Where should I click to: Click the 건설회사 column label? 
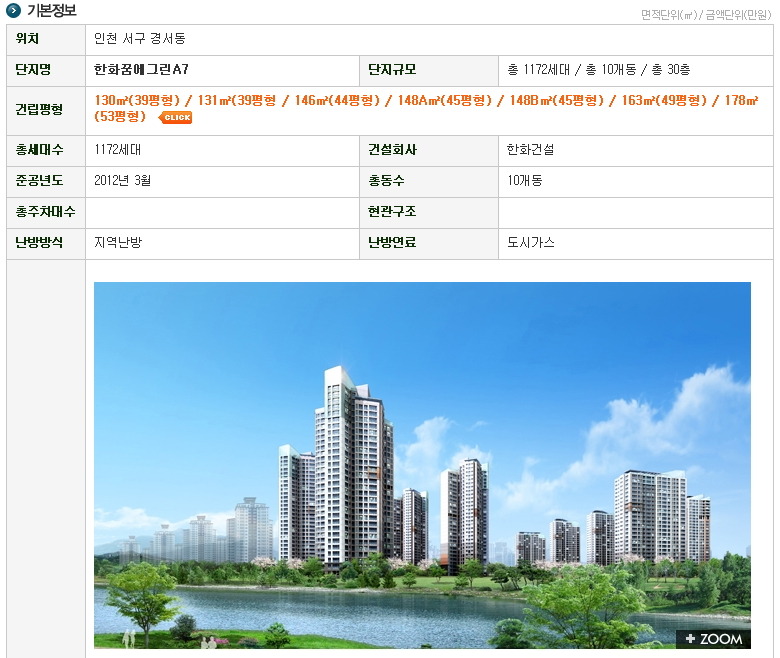[x=392, y=149]
